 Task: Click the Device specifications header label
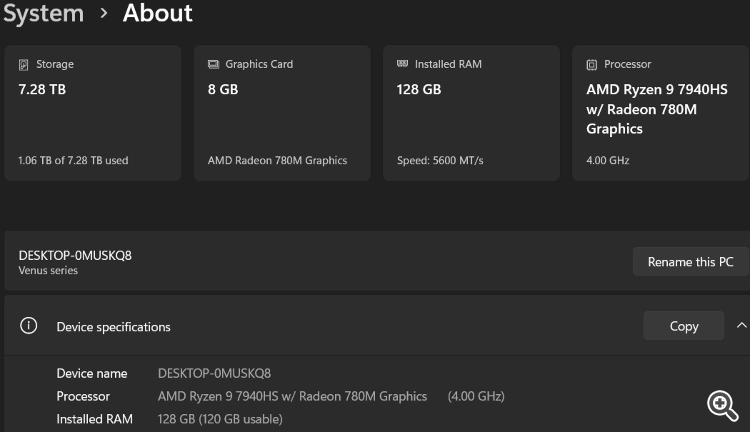point(113,327)
